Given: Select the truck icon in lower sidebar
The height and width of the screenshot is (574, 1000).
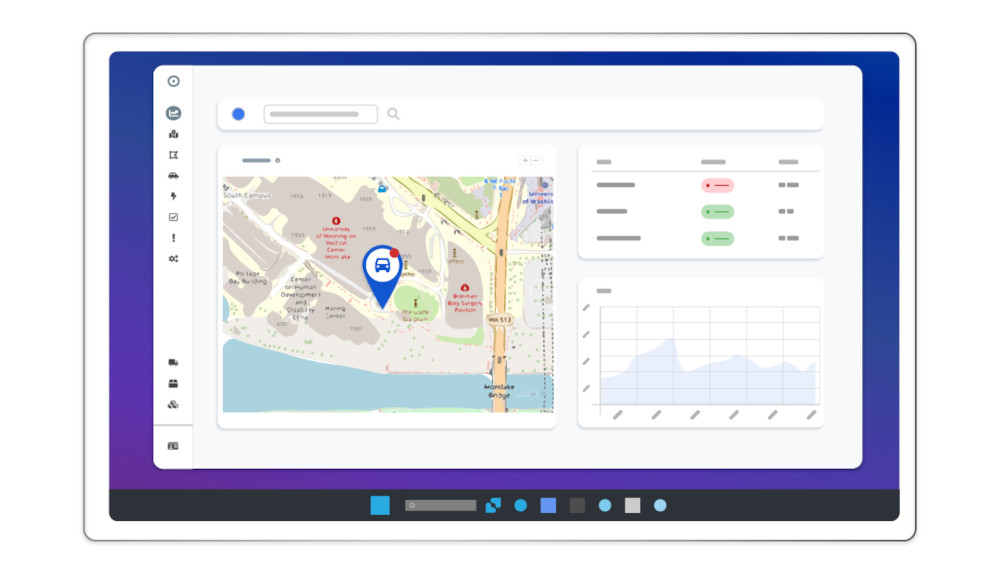Looking at the screenshot, I should click(x=173, y=363).
